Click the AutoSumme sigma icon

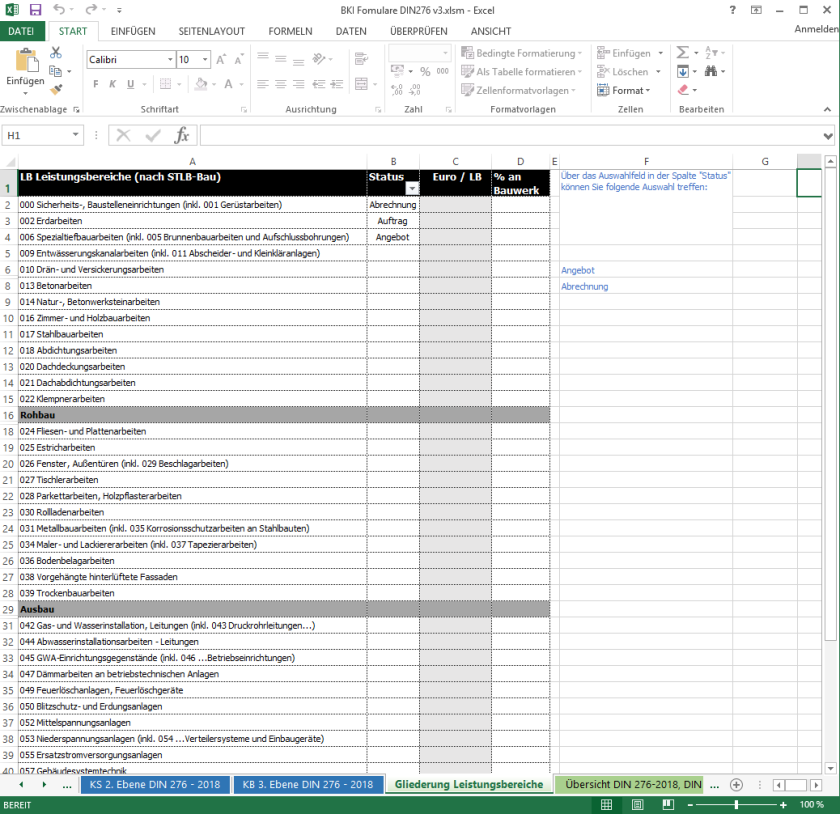pyautogui.click(x=682, y=52)
